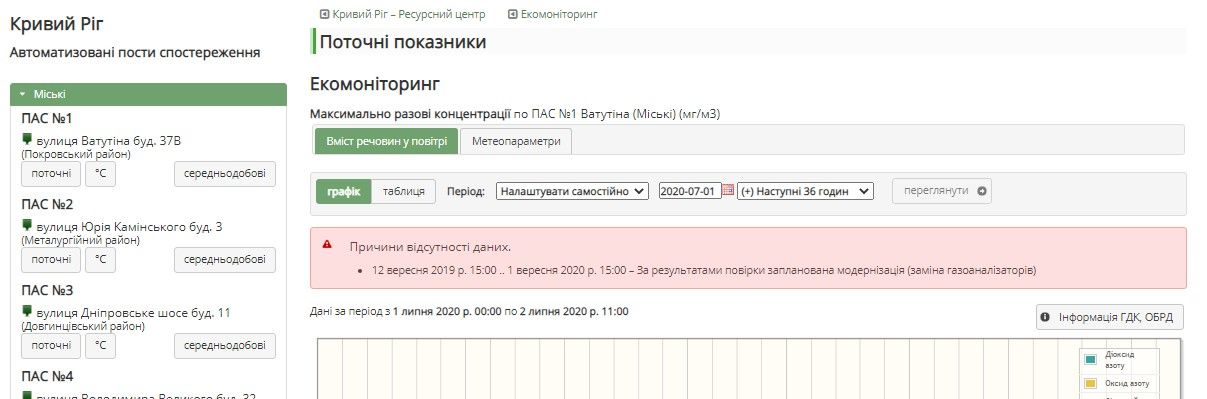Click the station marker icon for Дніпровське шосе
This screenshot has height=399, width=1207.
pyautogui.click(x=27, y=312)
